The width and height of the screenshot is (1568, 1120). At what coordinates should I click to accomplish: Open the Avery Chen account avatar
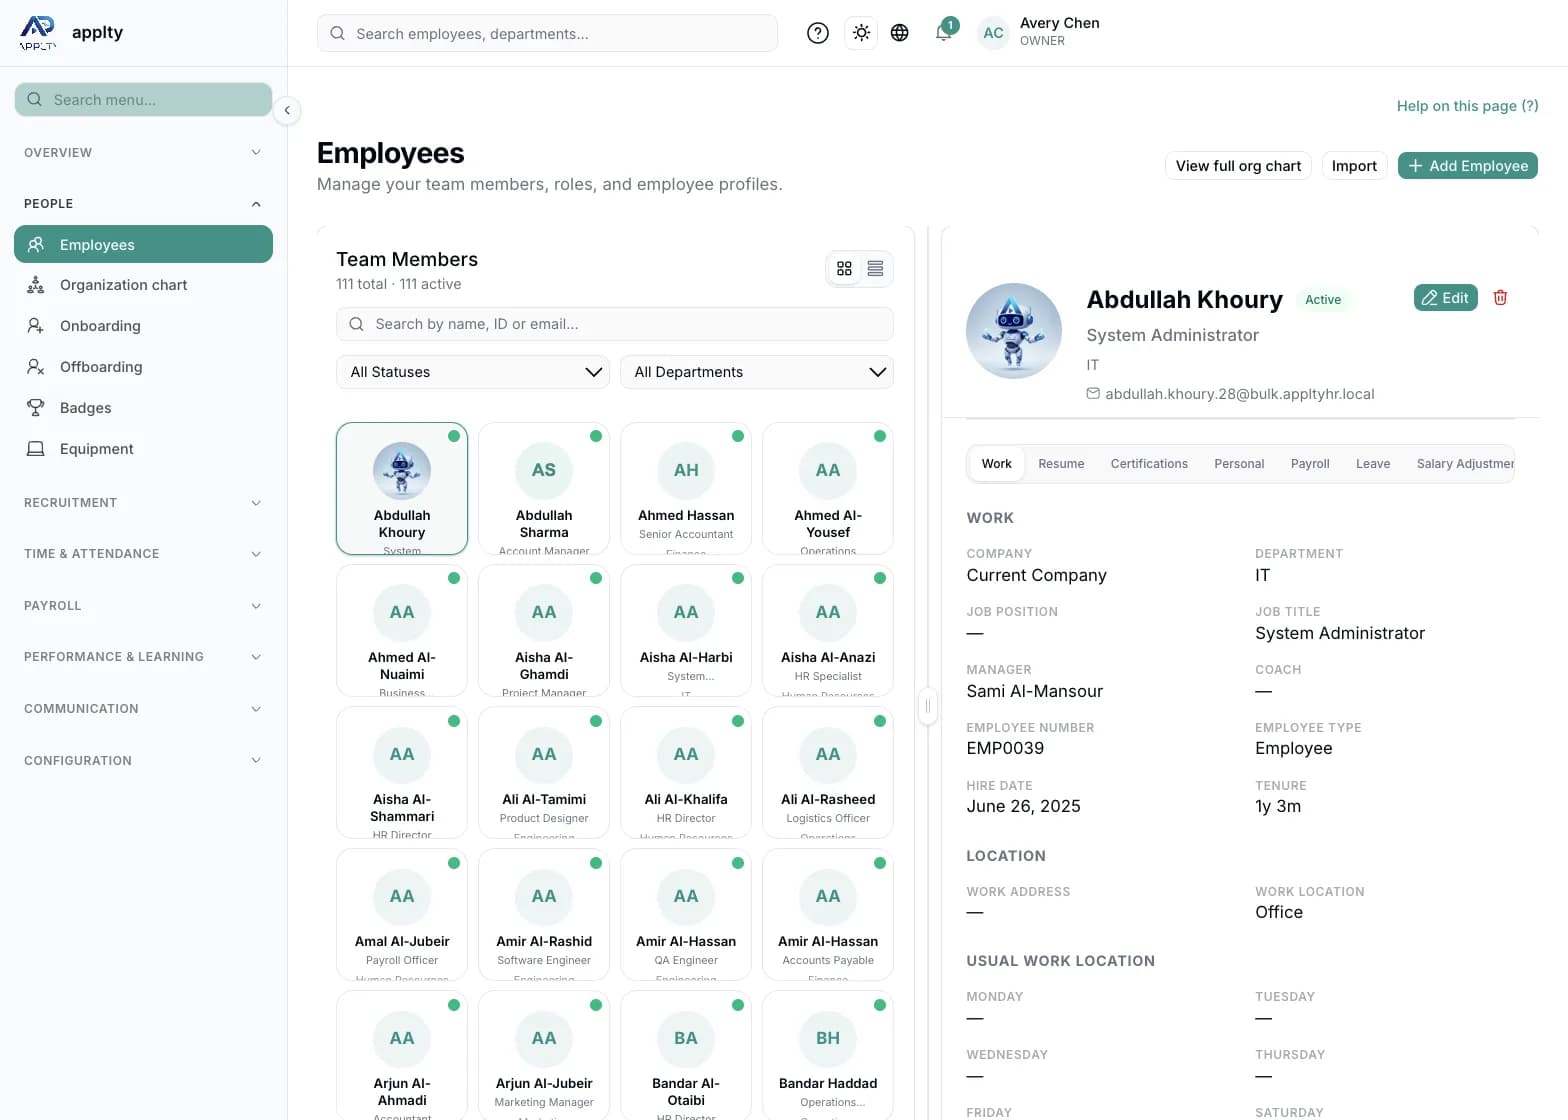pos(993,33)
